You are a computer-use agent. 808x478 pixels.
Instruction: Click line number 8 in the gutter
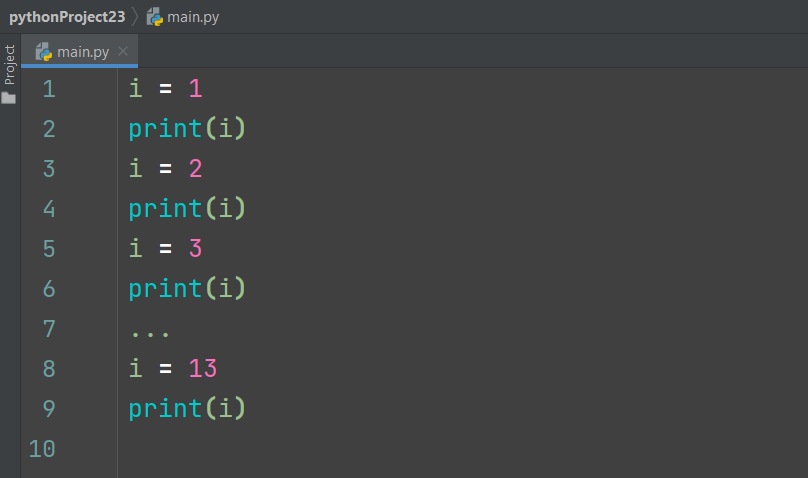point(49,369)
